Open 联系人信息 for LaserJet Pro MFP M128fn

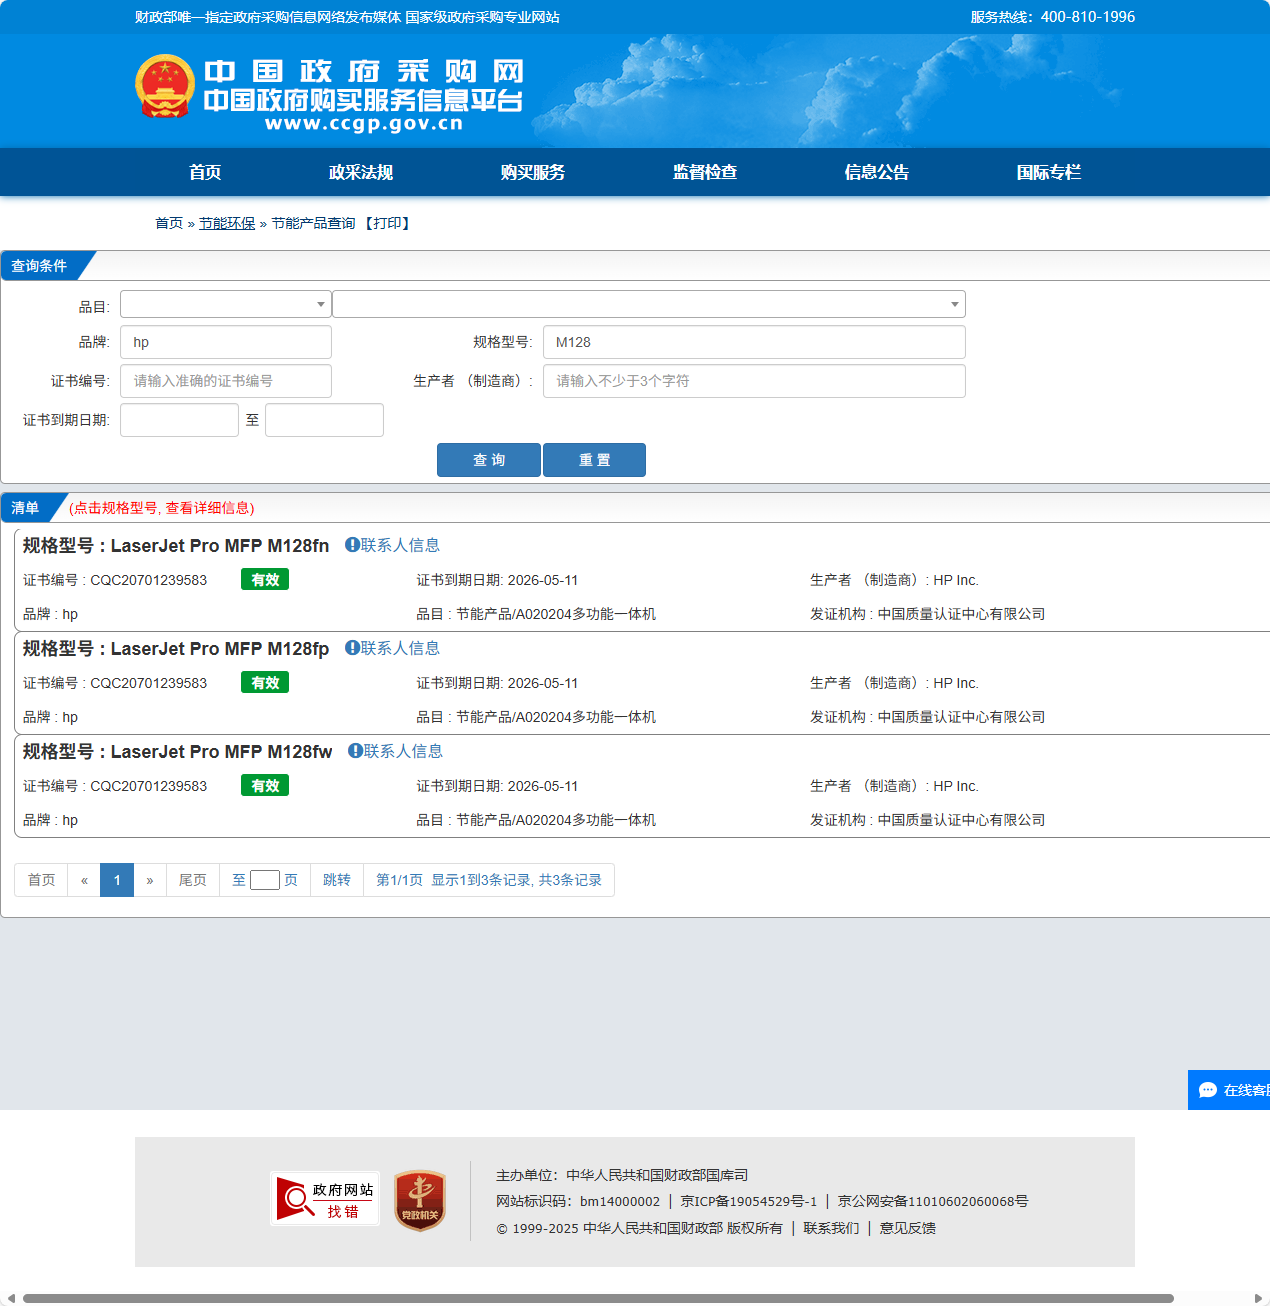[x=400, y=544]
